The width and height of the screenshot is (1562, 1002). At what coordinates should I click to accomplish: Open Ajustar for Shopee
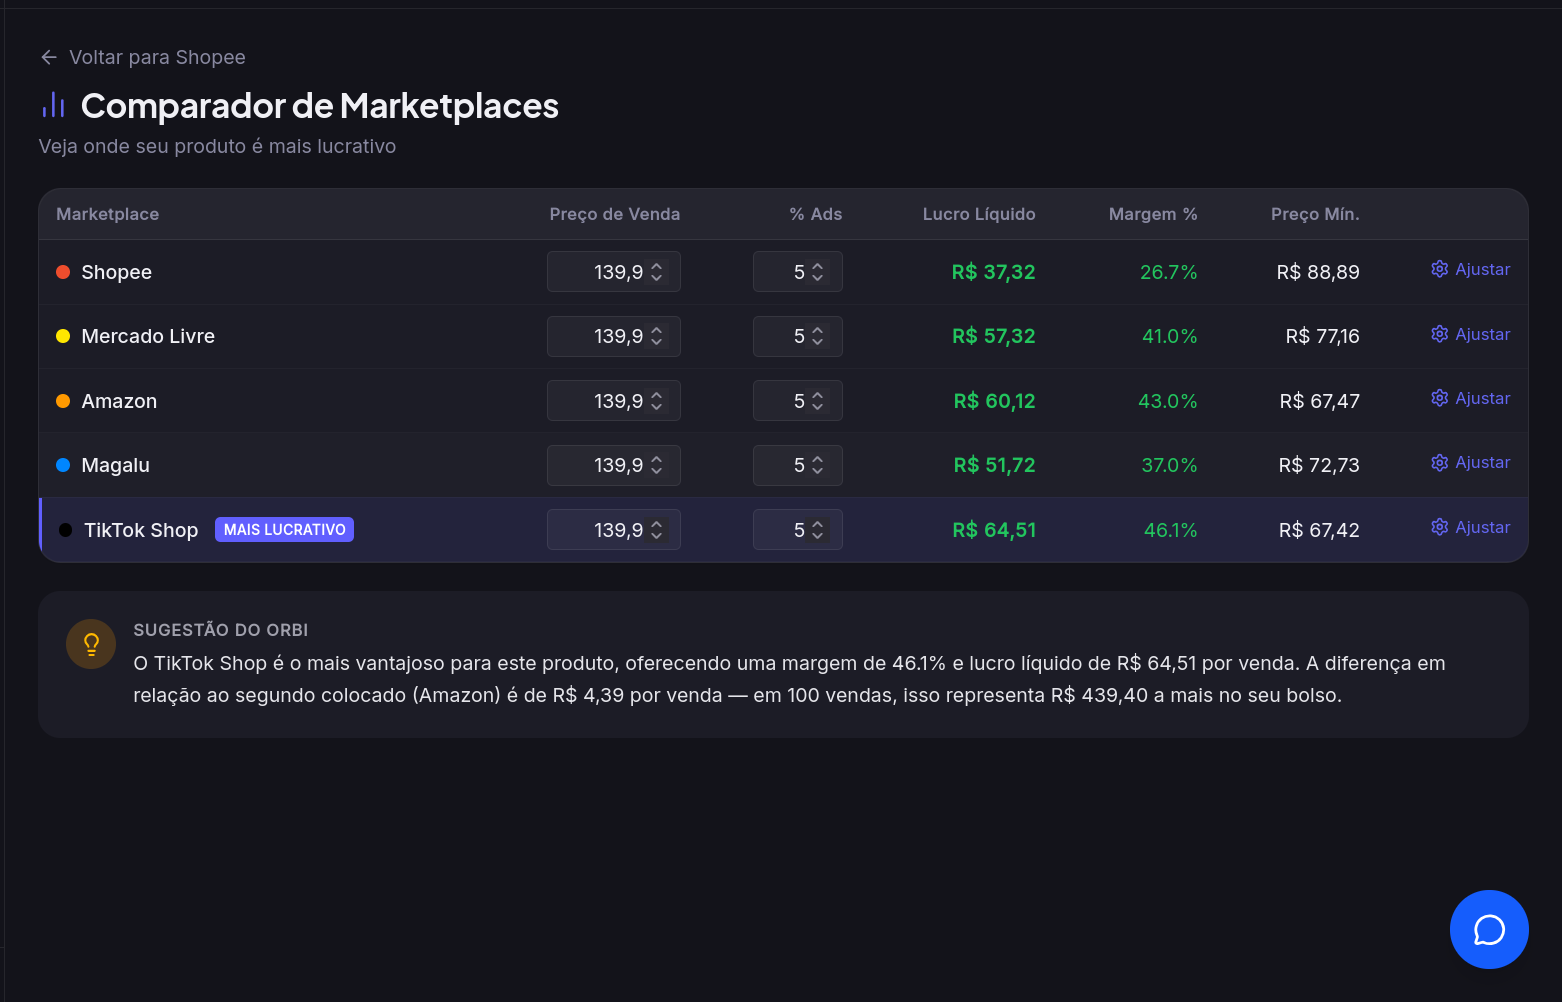pyautogui.click(x=1470, y=269)
